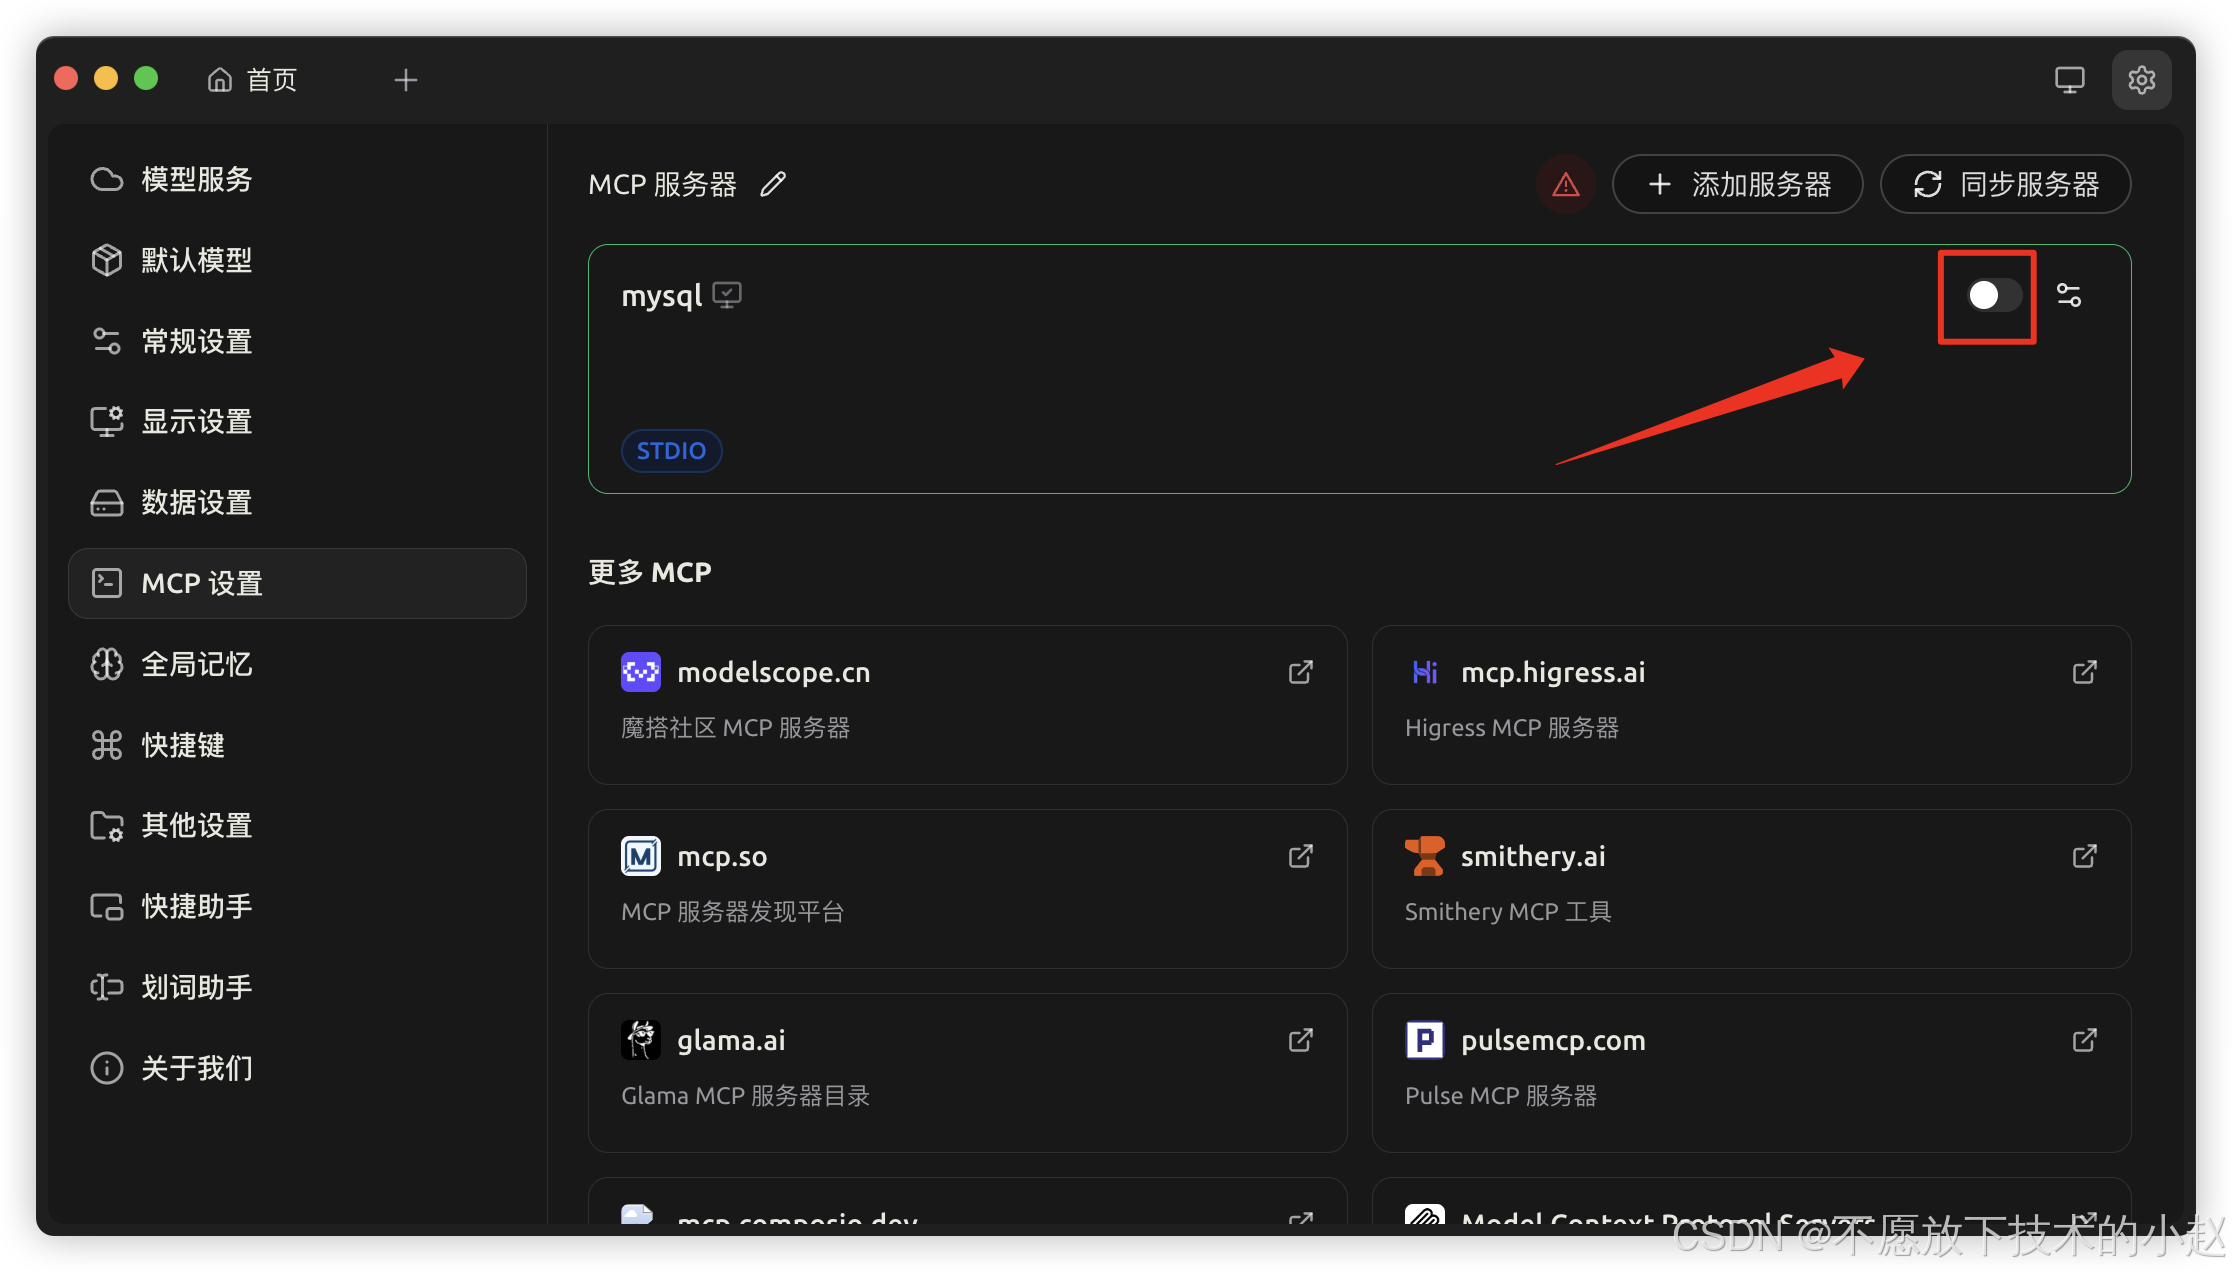Open 全局记忆 settings section
Image resolution: width=2232 pixels, height=1272 pixels.
click(297, 664)
